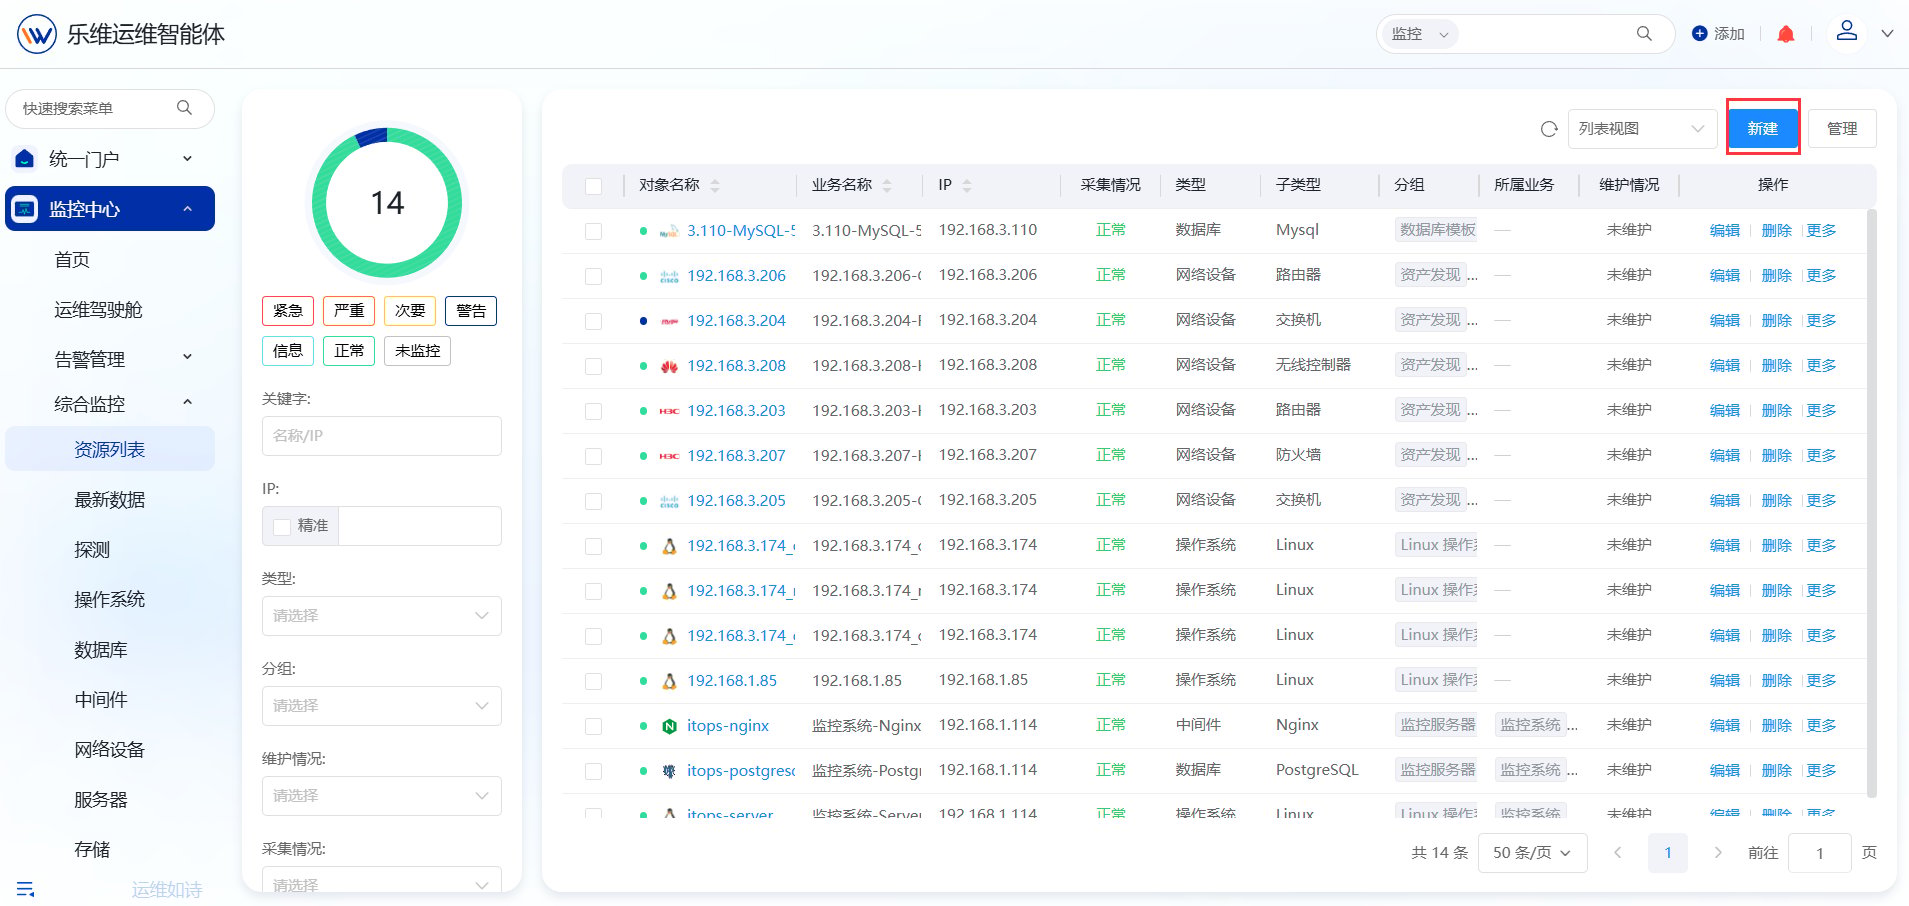Check the itops-postgresql row checkbox
Viewport: 1909px width, 906px height.
click(x=593, y=771)
